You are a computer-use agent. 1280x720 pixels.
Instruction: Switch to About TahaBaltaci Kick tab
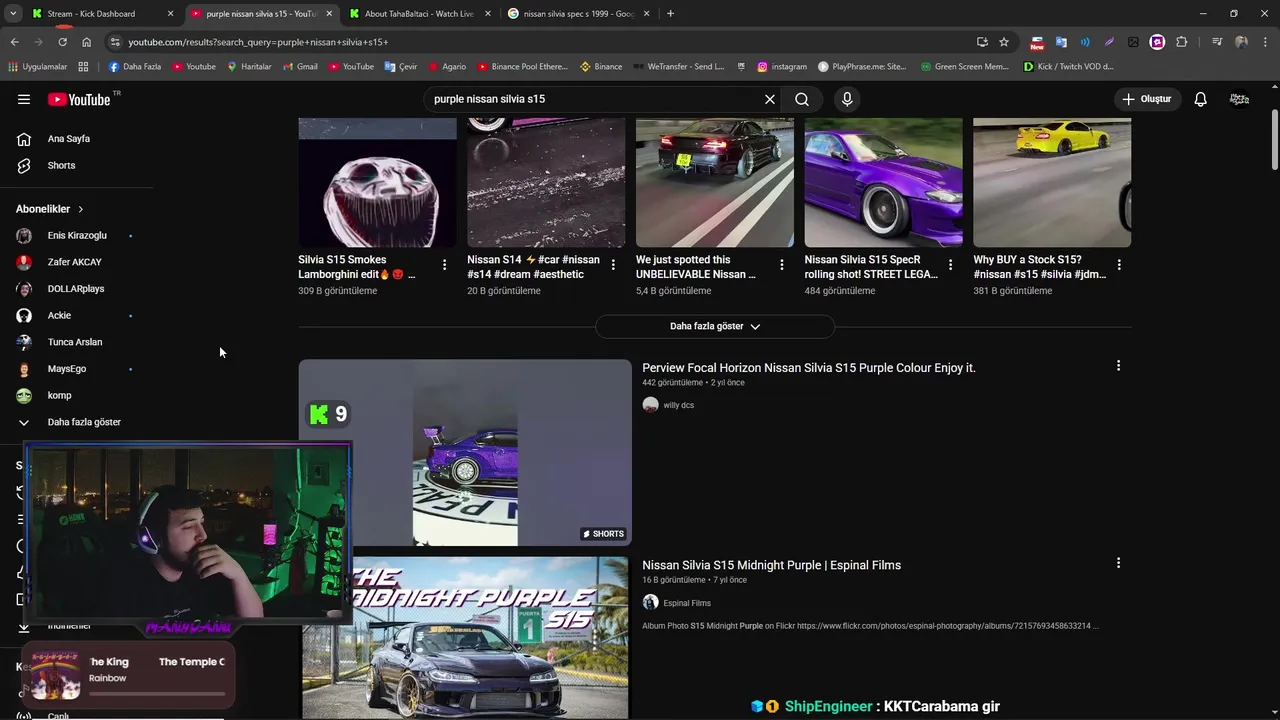[x=419, y=14]
